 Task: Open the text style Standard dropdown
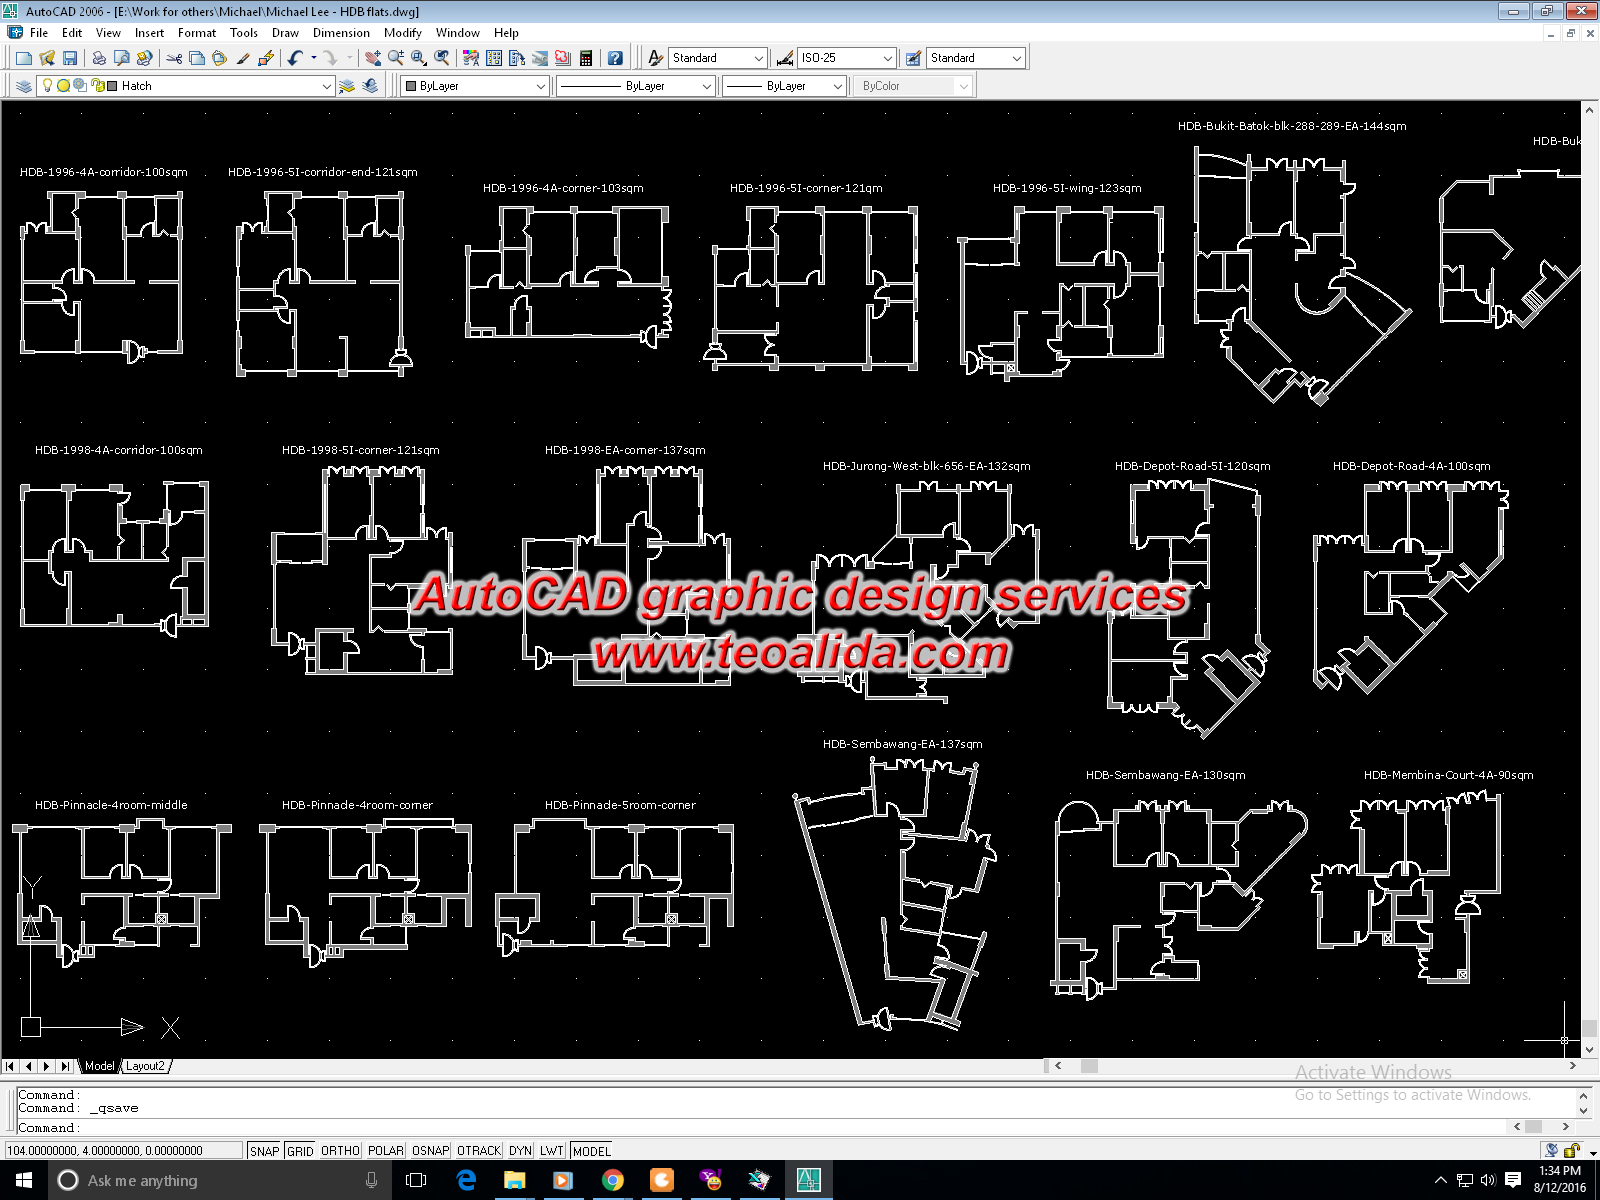tap(759, 58)
